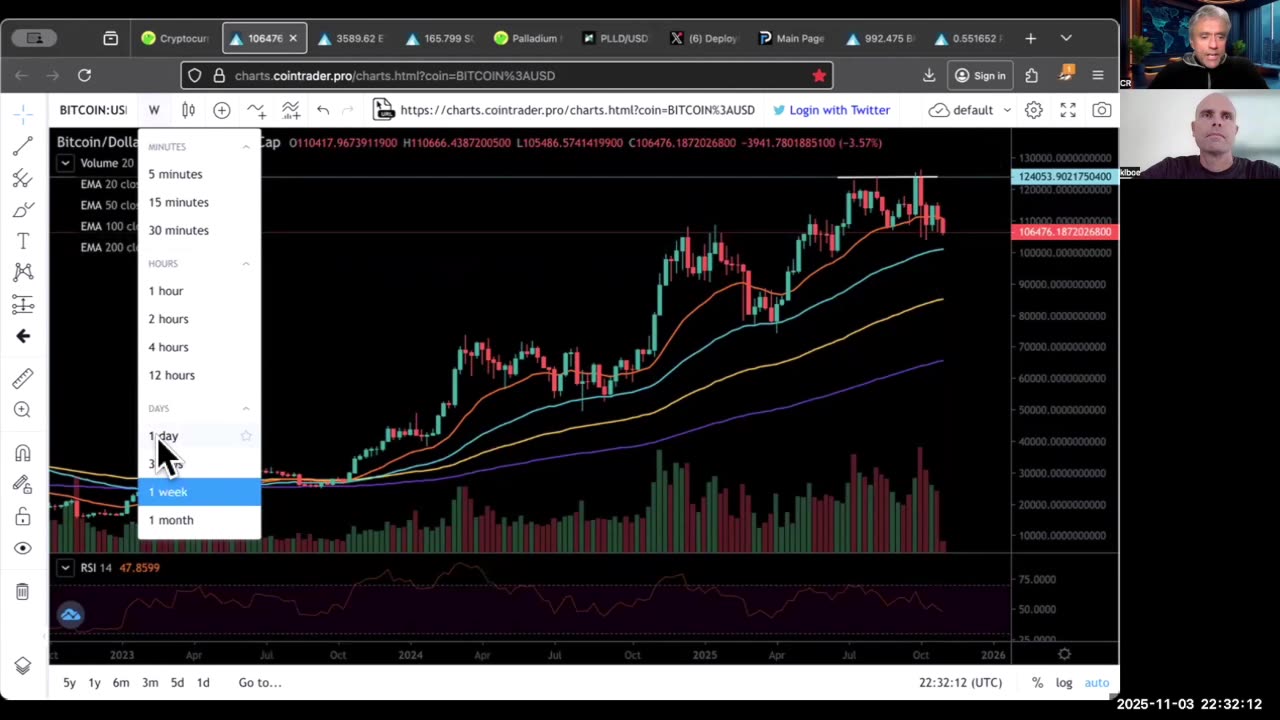This screenshot has width=1280, height=720.
Task: Choose 1 hour interval
Action: pos(199,291)
